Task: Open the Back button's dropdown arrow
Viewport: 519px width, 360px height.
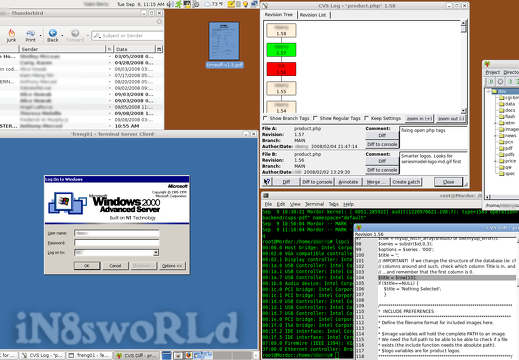Action: [62, 35]
